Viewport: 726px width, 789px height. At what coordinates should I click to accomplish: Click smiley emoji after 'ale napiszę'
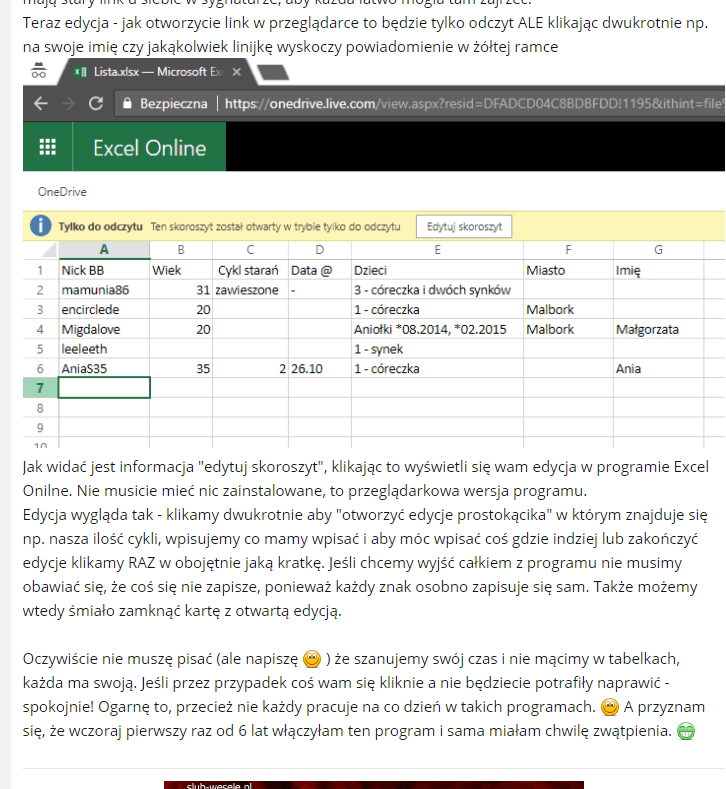[x=312, y=659]
